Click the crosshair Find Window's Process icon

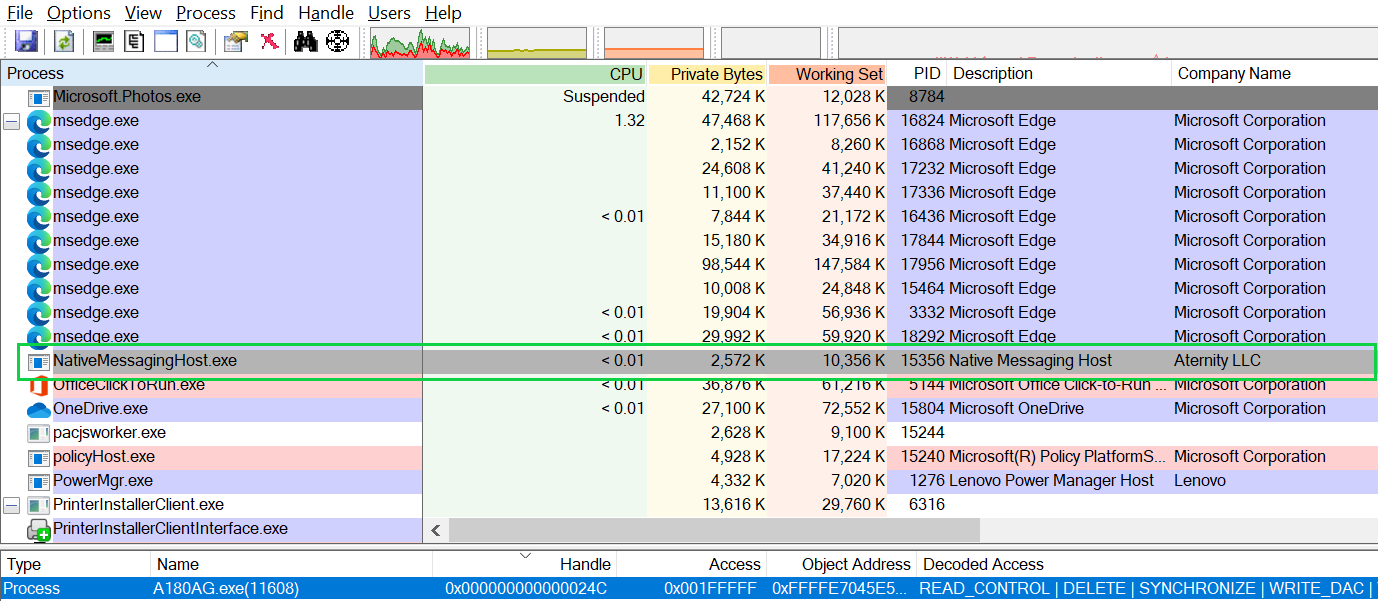click(337, 42)
